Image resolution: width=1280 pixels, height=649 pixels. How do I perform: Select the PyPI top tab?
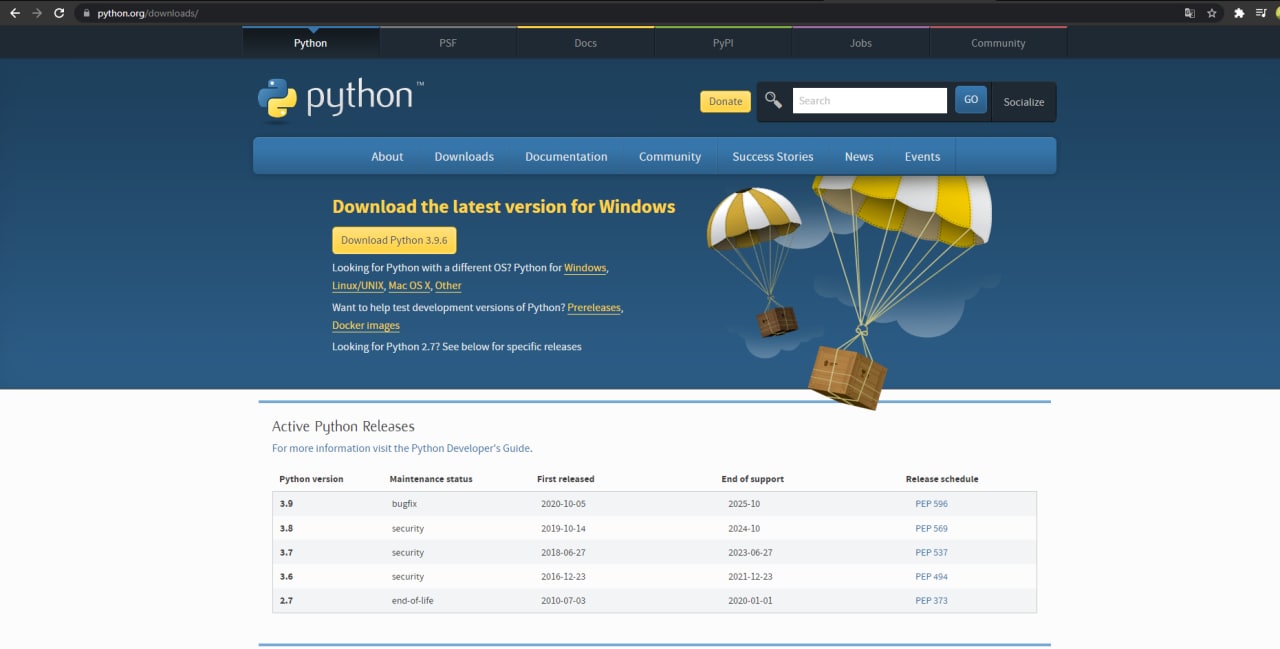(723, 43)
